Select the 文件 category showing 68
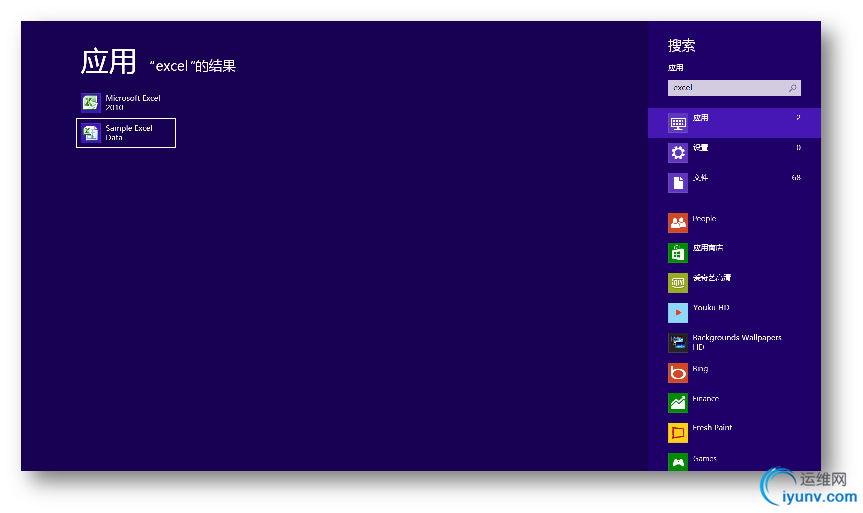Image resolution: width=863 pixels, height=513 pixels. [734, 183]
